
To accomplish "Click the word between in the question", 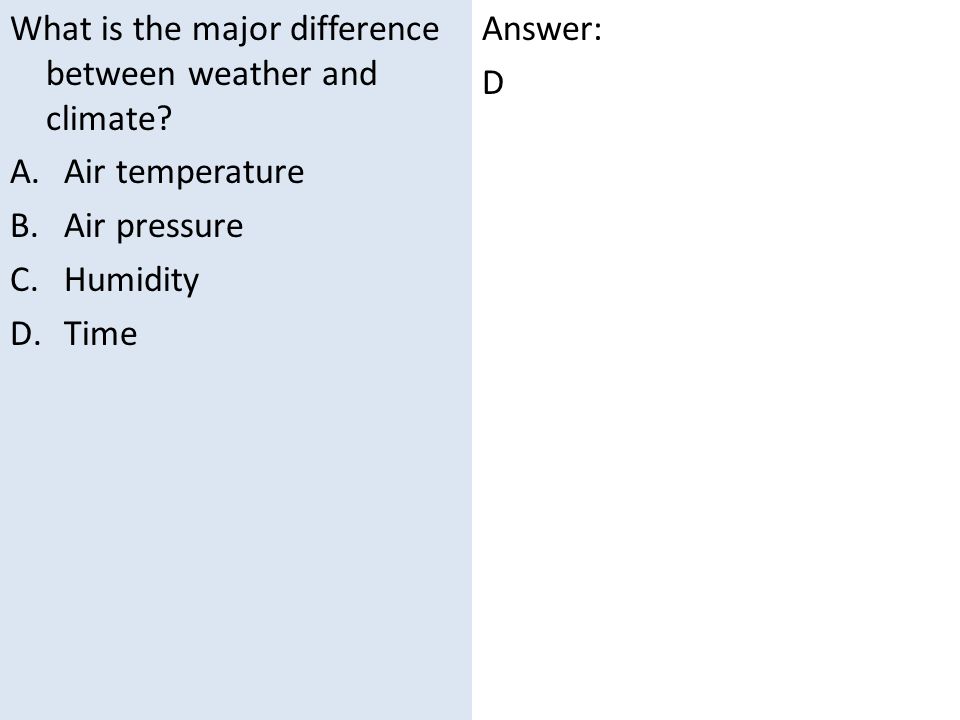I will click(x=111, y=74).
